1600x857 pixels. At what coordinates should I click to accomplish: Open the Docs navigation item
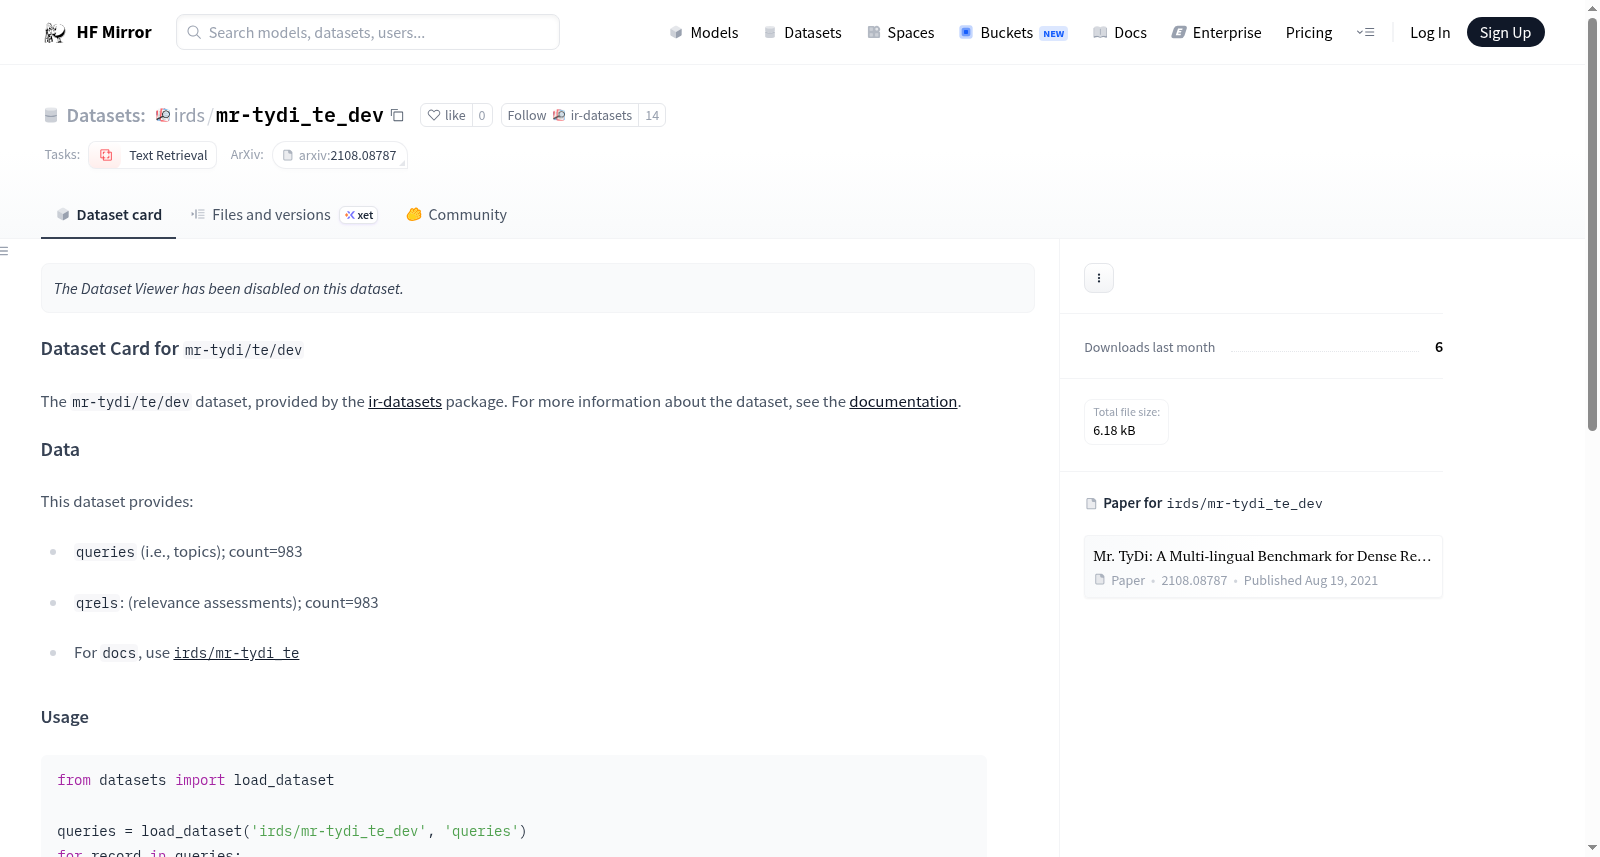coord(1120,33)
